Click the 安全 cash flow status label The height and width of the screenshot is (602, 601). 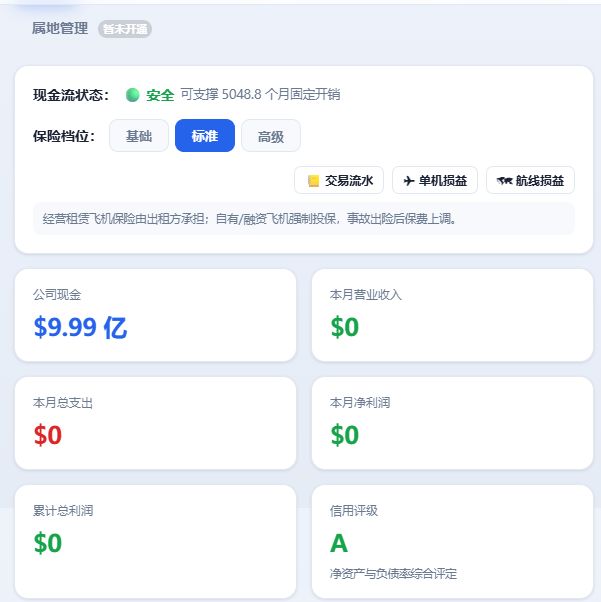click(160, 95)
